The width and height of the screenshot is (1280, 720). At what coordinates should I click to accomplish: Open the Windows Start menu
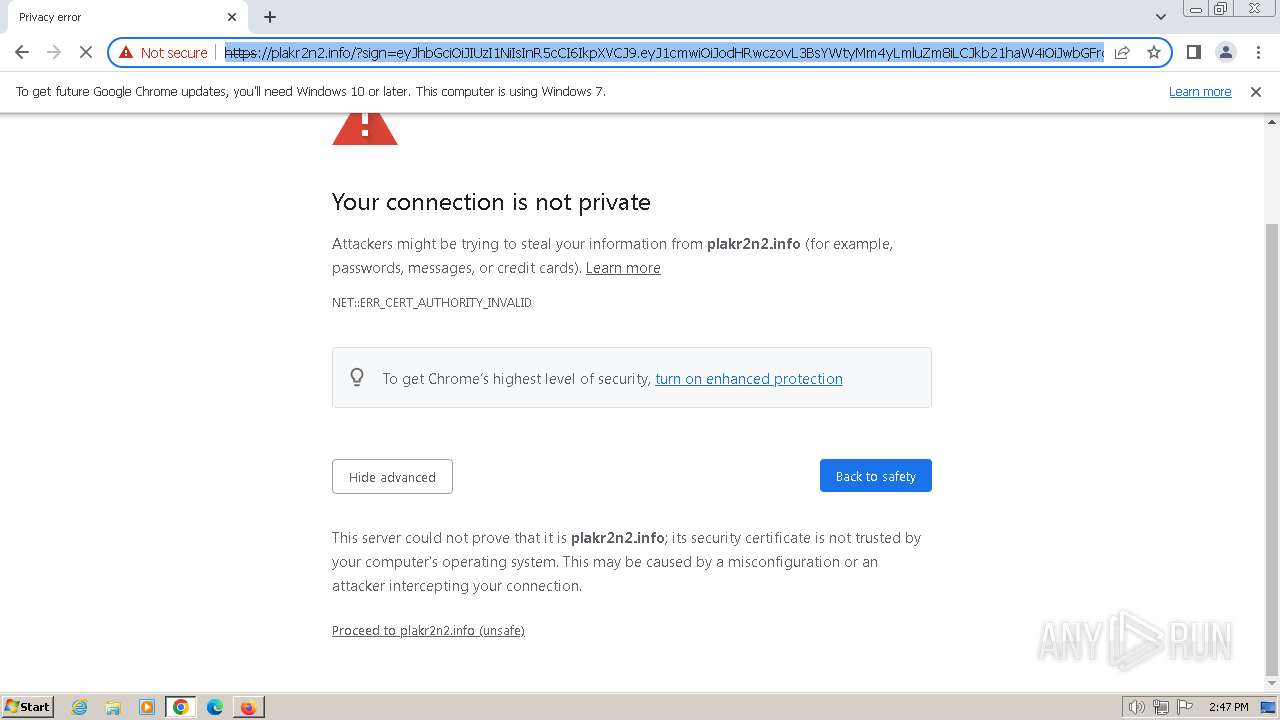pyautogui.click(x=28, y=707)
